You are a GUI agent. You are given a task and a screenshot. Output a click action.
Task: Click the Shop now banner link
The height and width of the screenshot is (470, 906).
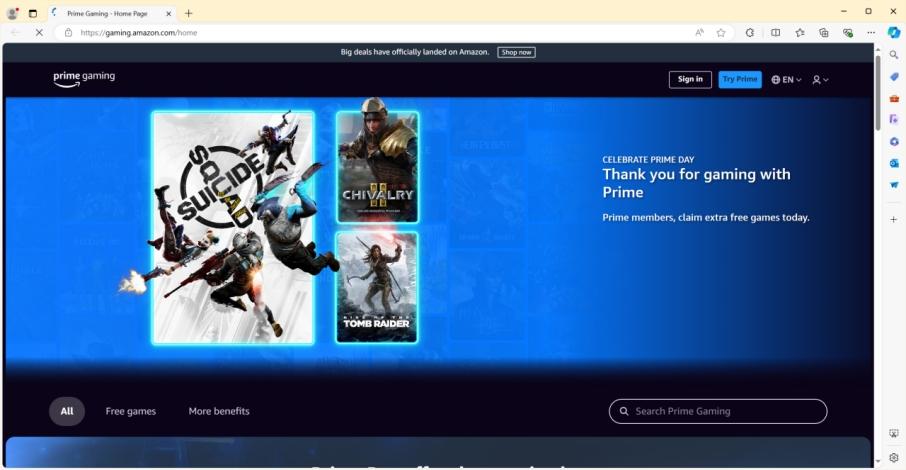pos(516,52)
